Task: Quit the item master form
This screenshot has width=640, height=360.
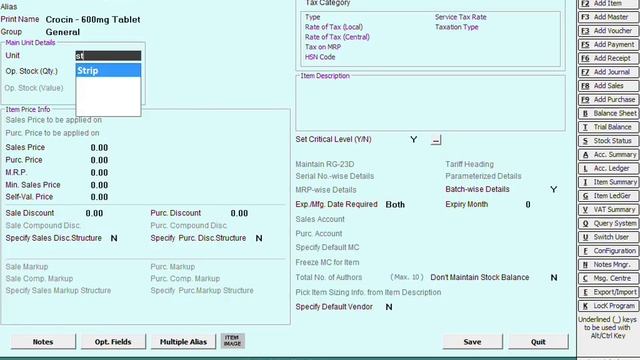Action: 538,342
